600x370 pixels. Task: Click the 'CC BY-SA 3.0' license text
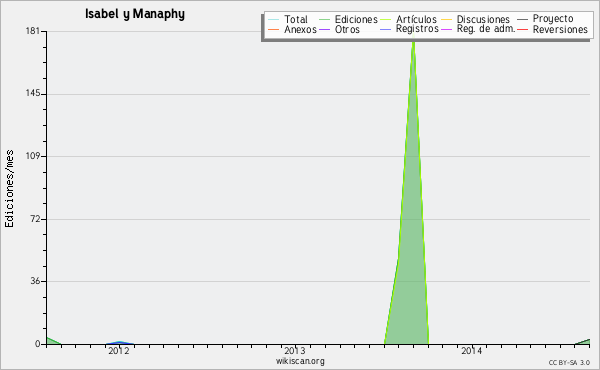click(x=569, y=362)
